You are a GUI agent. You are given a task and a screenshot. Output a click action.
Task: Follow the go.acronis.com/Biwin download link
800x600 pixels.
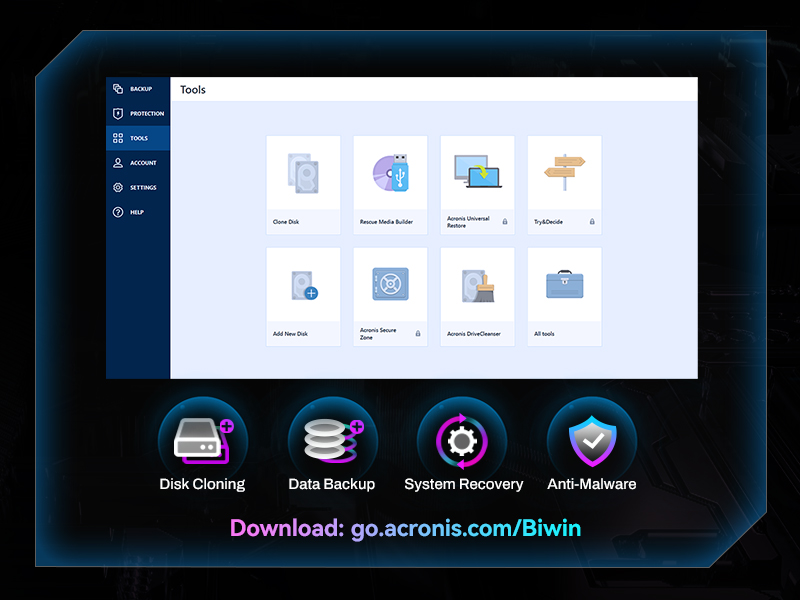[x=466, y=529]
